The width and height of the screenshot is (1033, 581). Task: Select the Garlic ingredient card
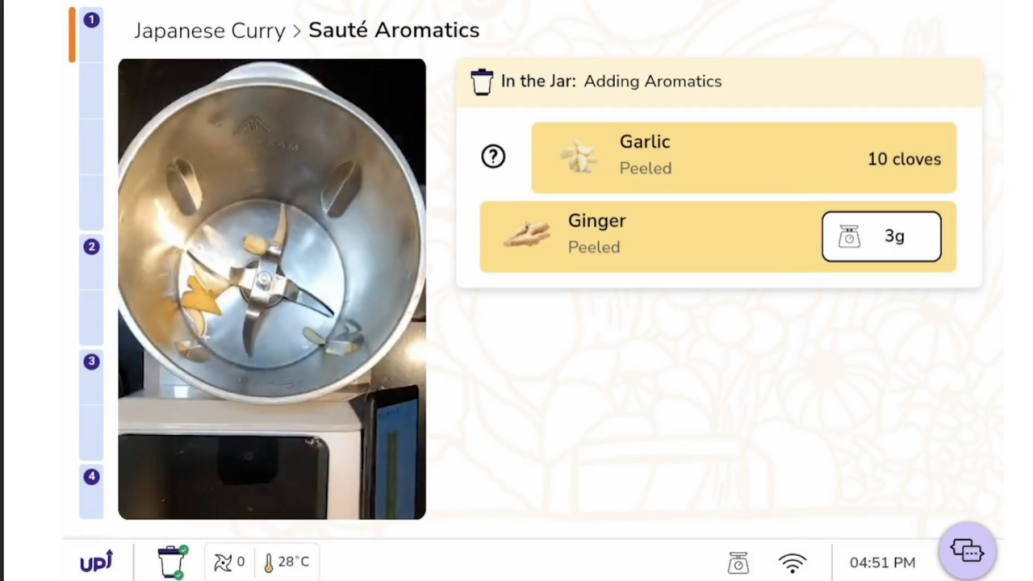click(744, 157)
